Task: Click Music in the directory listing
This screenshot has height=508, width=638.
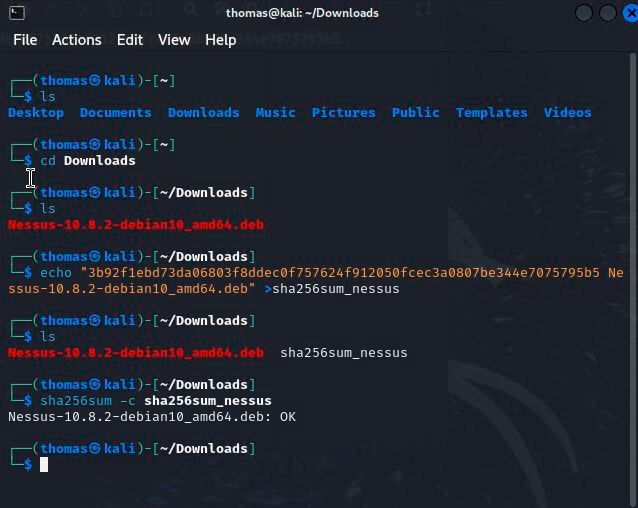Action: (275, 113)
